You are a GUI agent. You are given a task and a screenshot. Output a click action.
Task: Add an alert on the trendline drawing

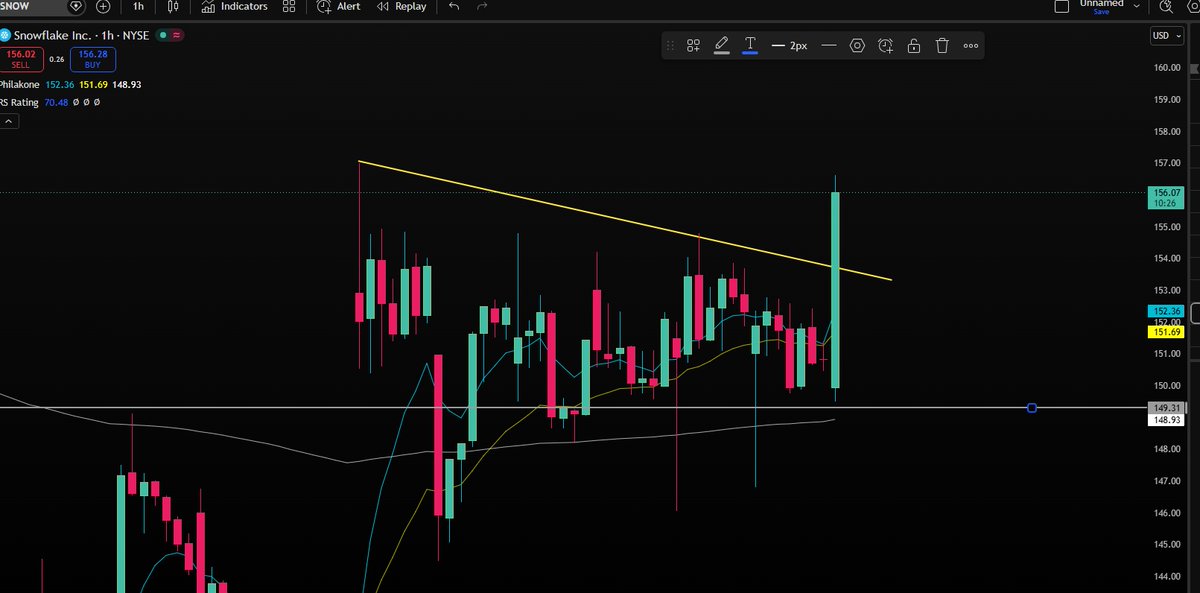coord(885,45)
